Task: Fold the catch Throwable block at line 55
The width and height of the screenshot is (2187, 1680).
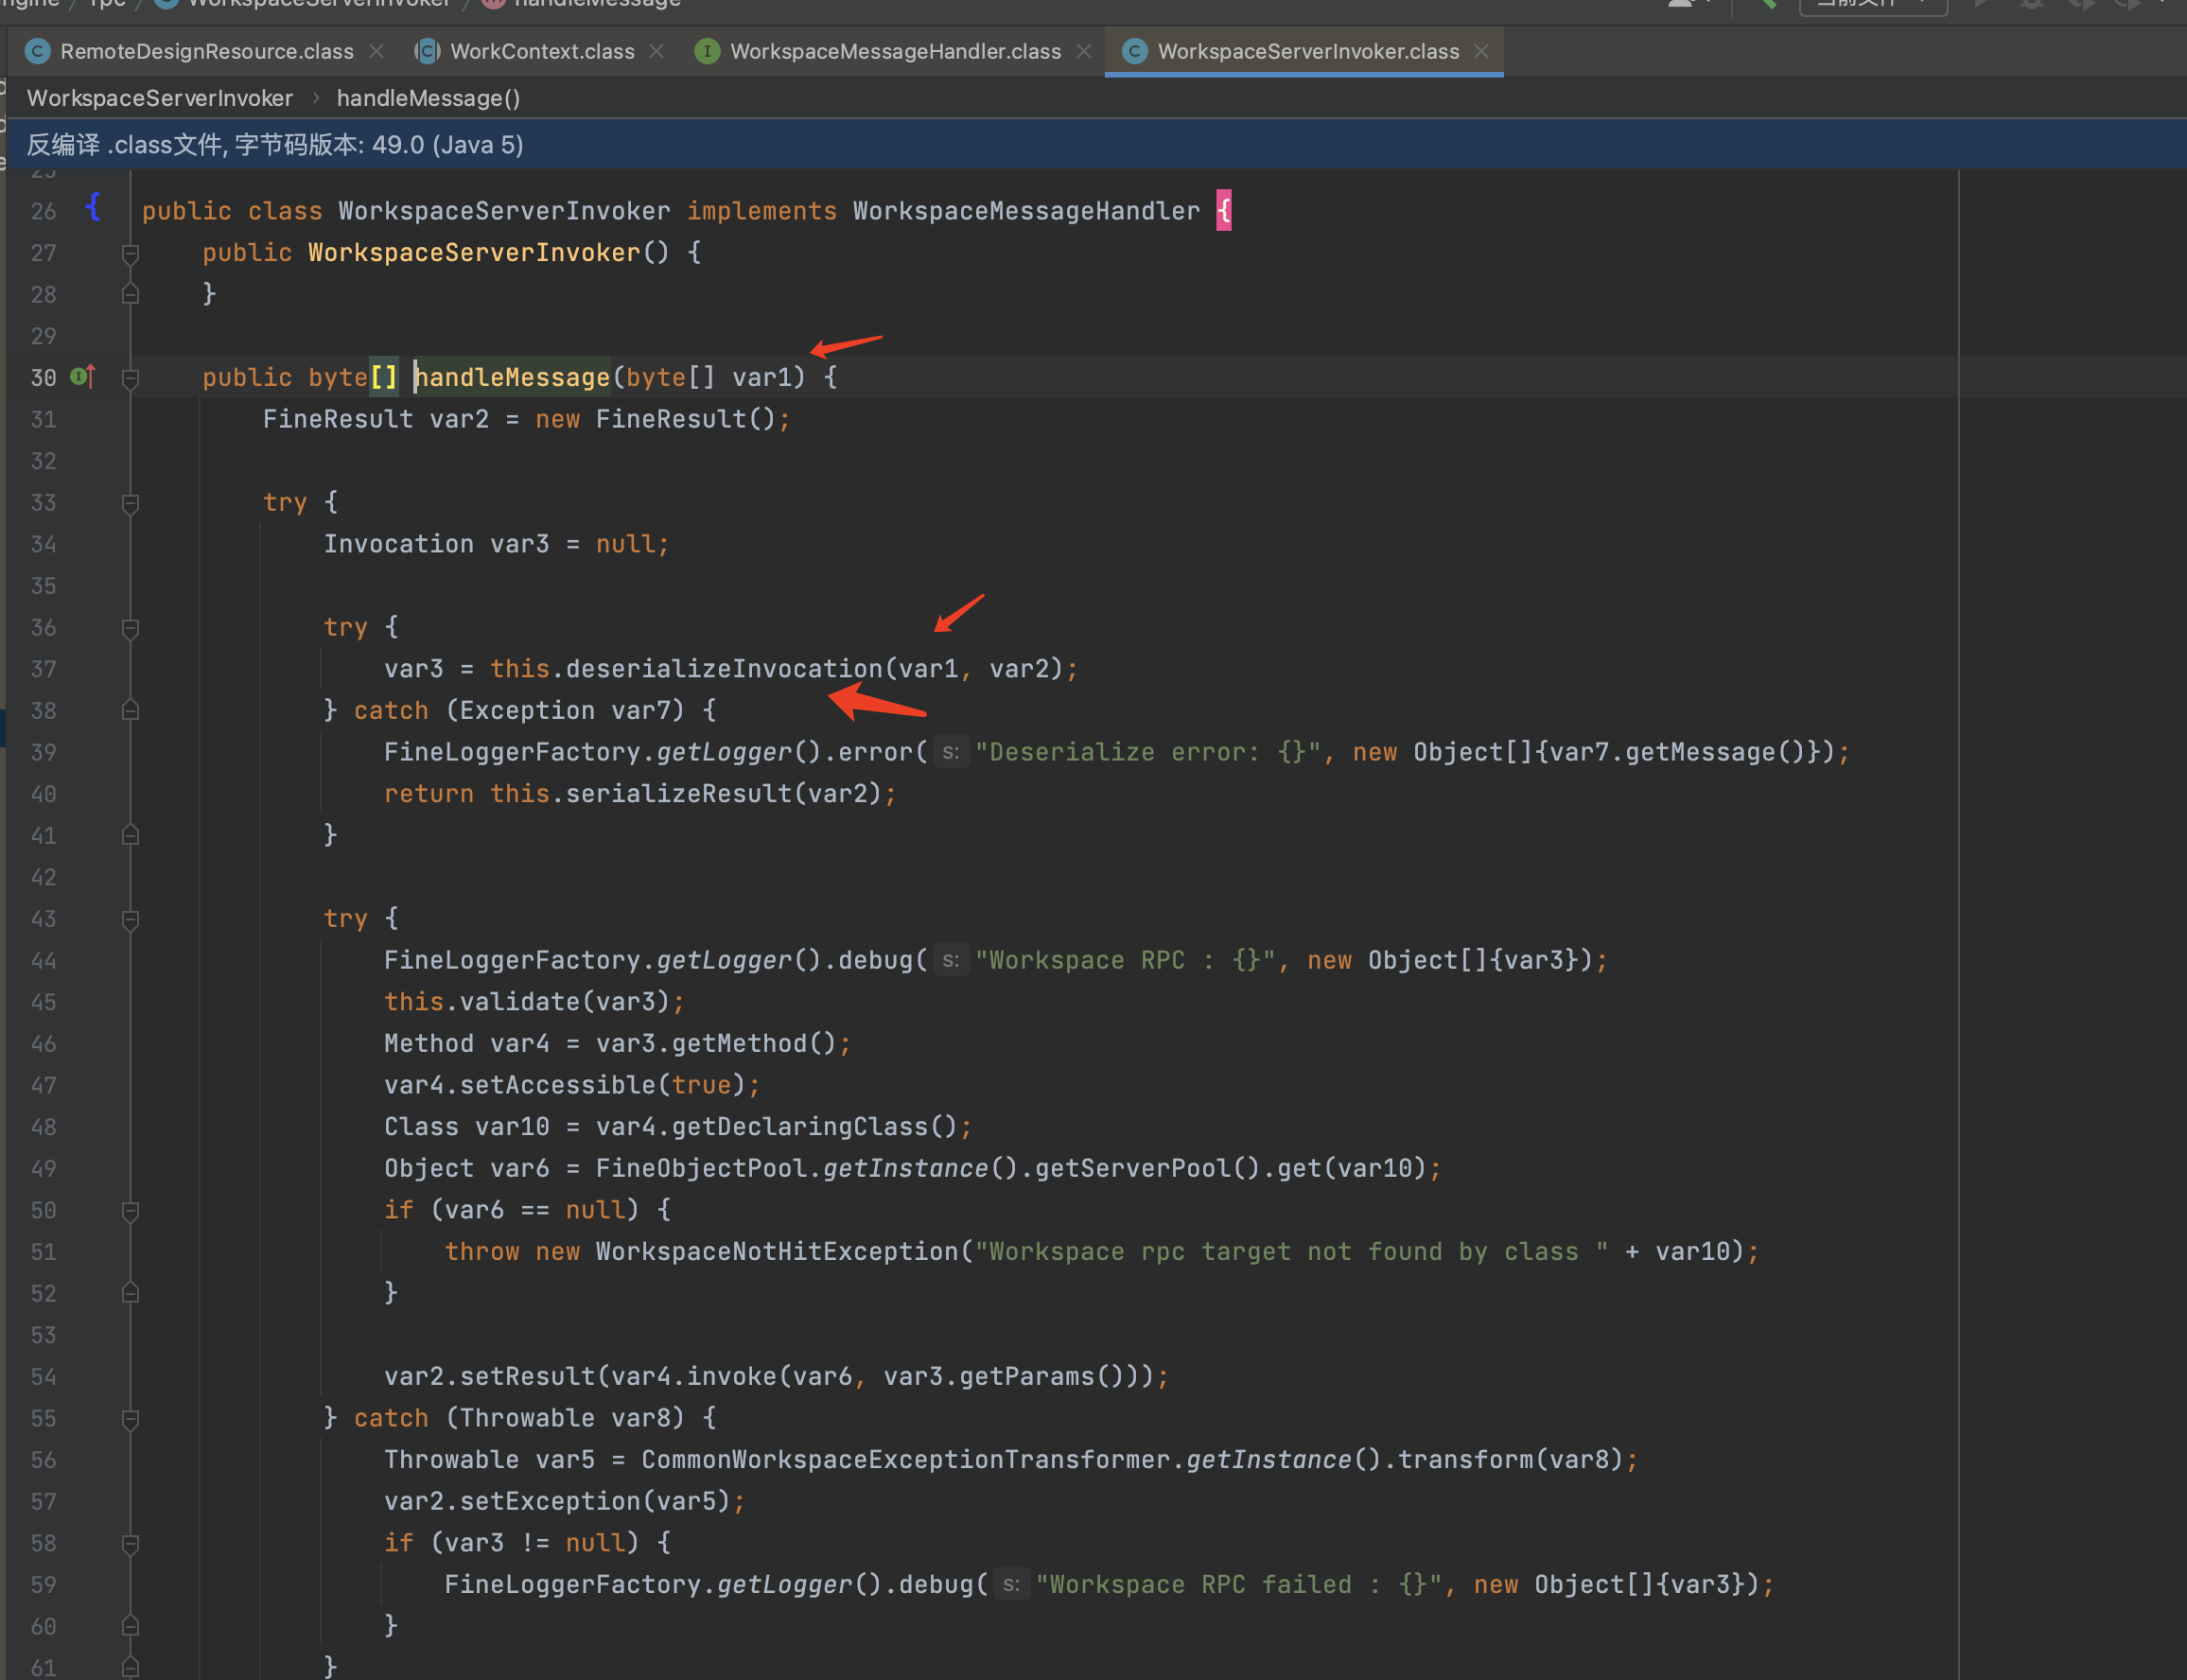Action: point(130,1418)
